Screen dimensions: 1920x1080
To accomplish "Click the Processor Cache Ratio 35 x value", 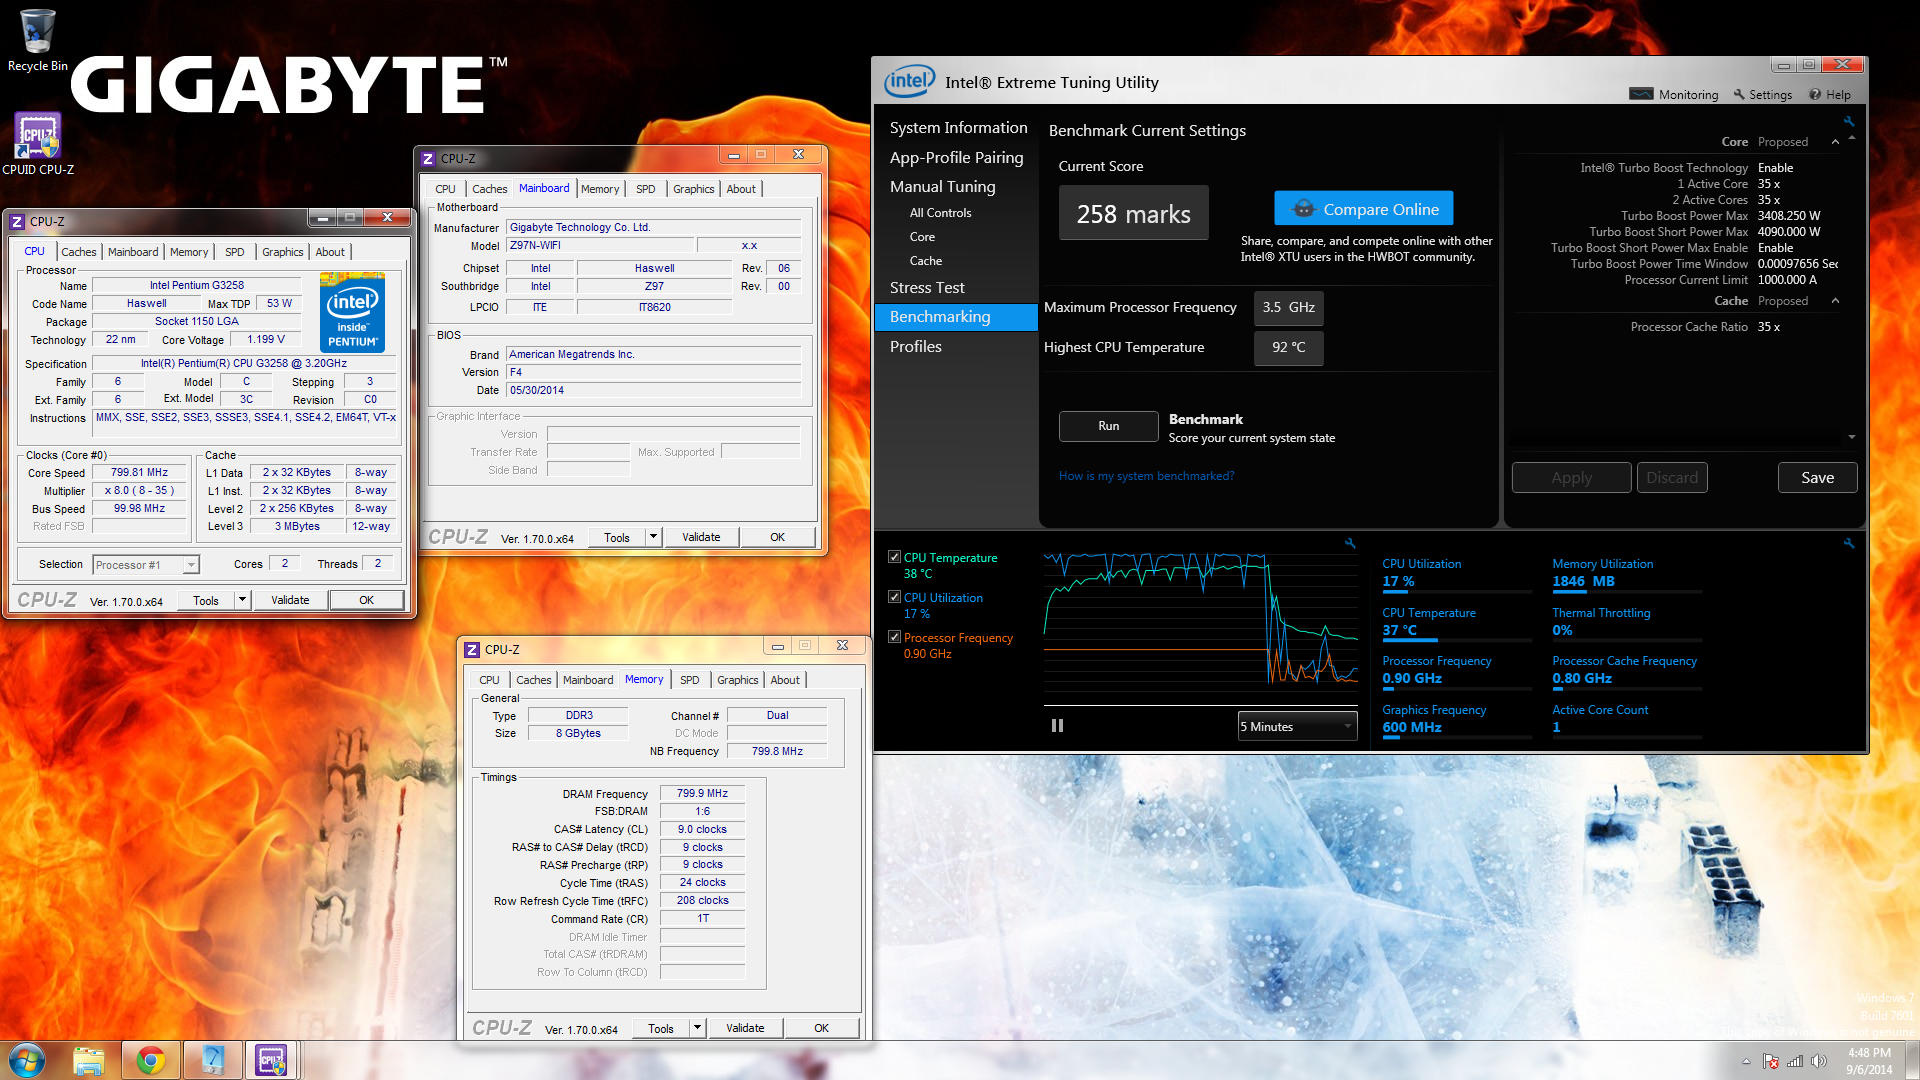I will click(1768, 327).
